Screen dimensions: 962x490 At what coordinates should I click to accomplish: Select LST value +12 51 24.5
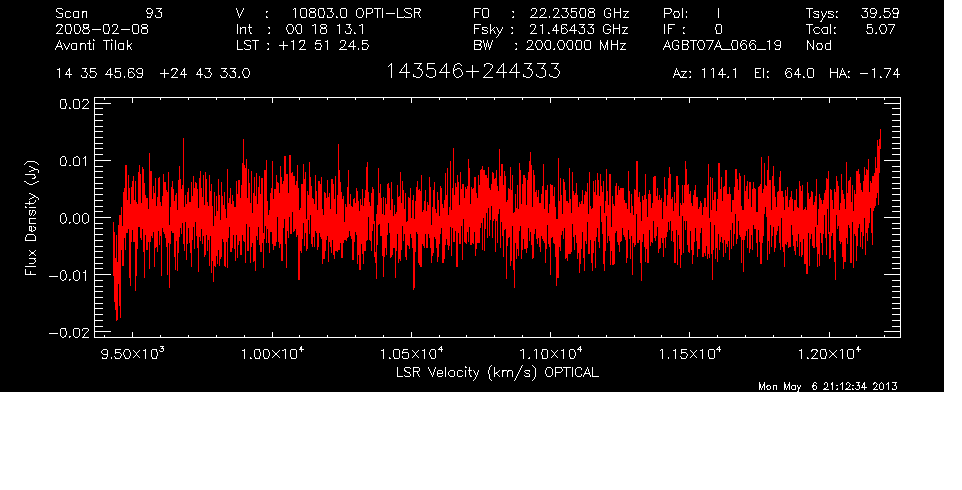pyautogui.click(x=324, y=45)
